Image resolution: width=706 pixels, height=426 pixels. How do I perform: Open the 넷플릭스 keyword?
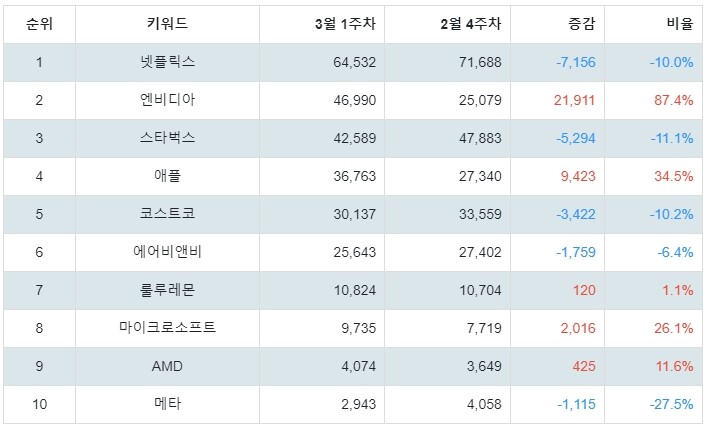coord(167,62)
